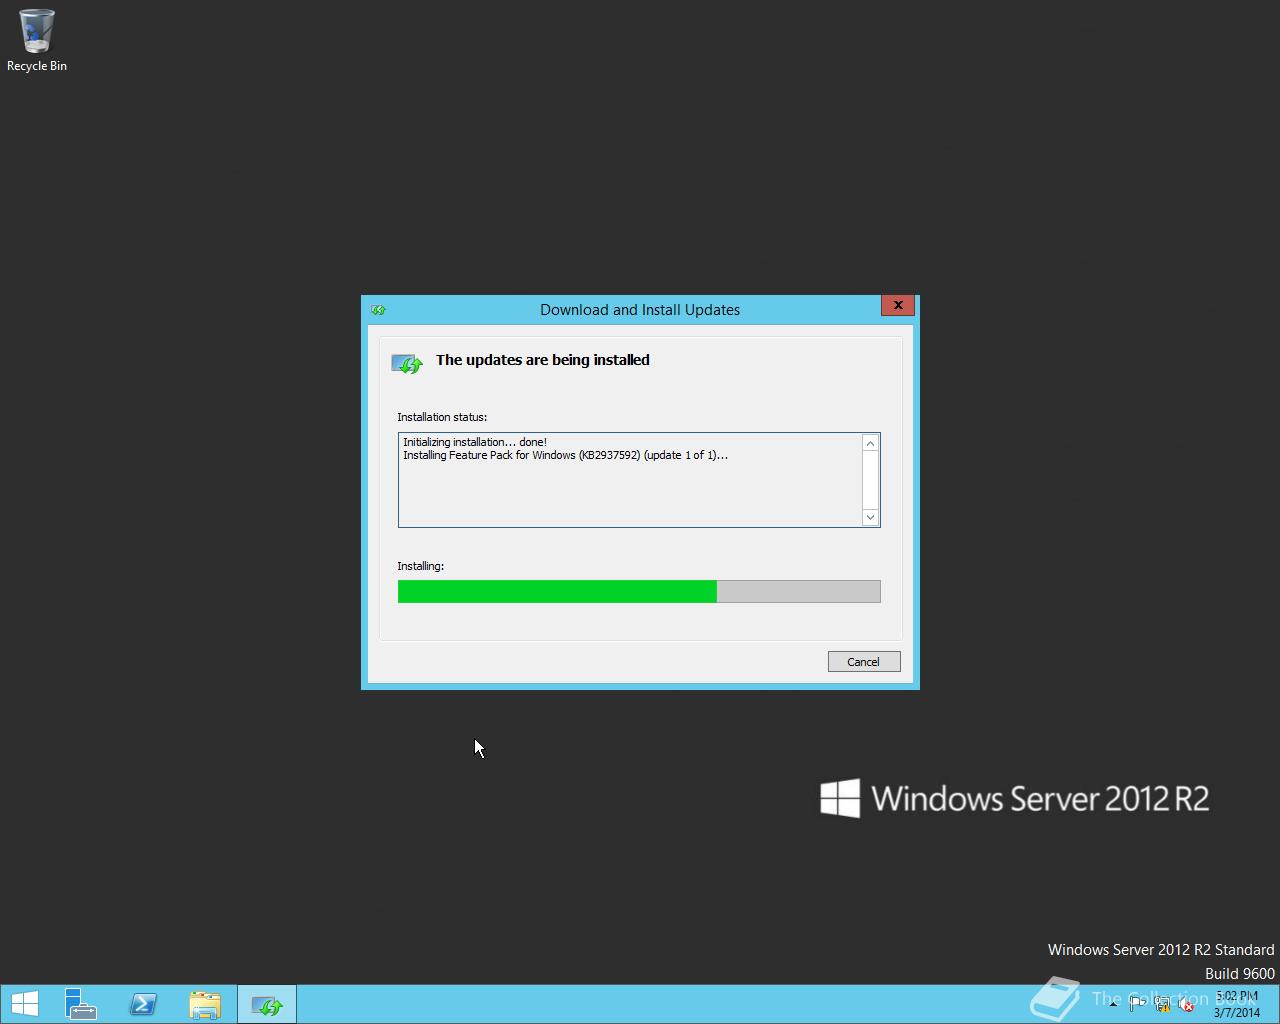Click the installation progress bar

click(639, 591)
